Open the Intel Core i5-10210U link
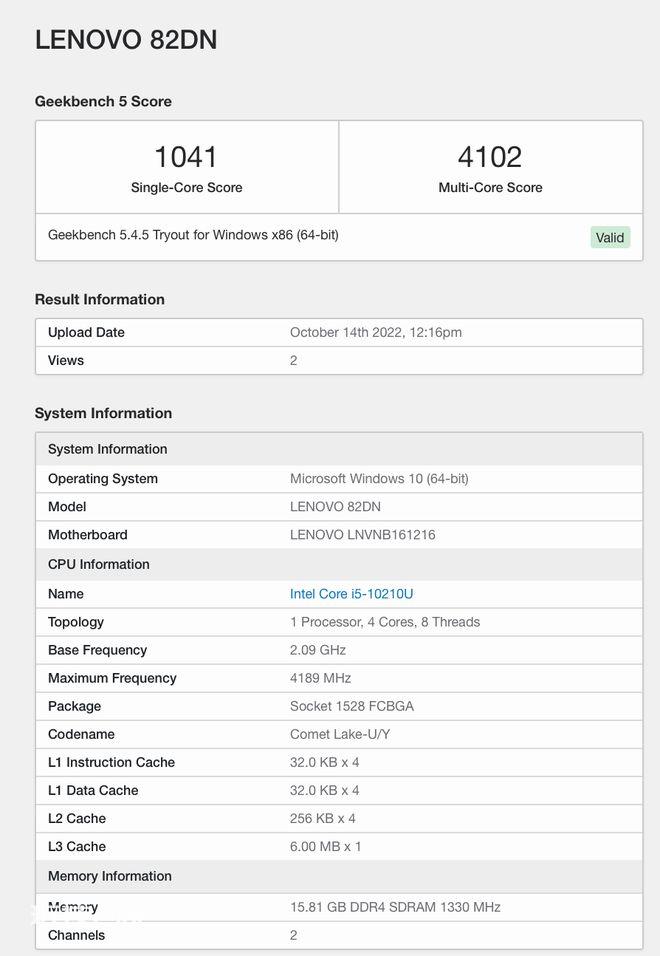The height and width of the screenshot is (956, 660). [x=351, y=594]
